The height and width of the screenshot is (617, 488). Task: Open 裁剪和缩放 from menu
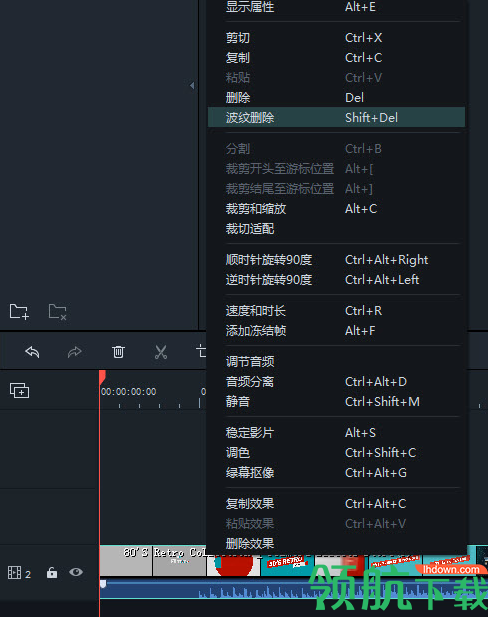pos(336,209)
